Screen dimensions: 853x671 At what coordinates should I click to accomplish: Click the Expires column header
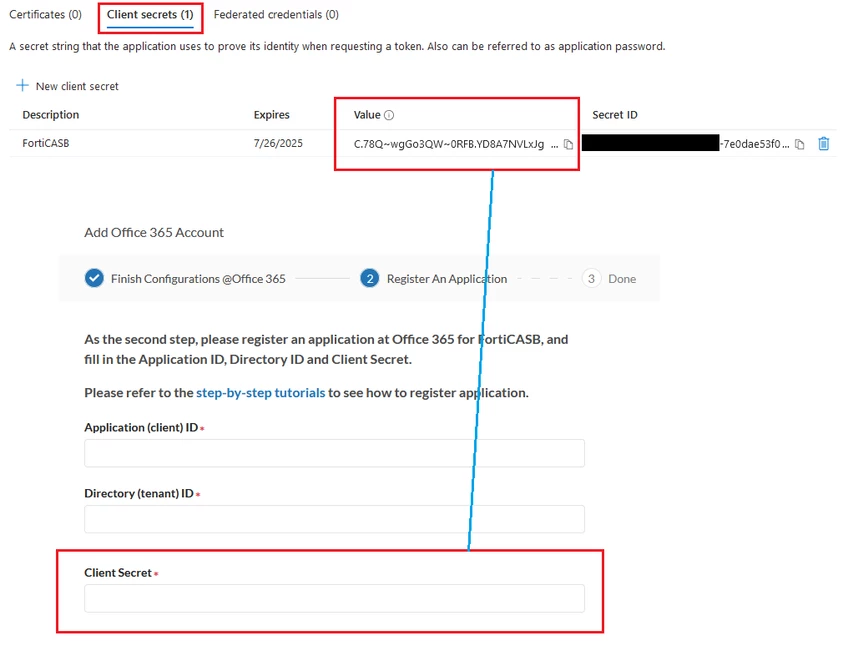coord(271,115)
